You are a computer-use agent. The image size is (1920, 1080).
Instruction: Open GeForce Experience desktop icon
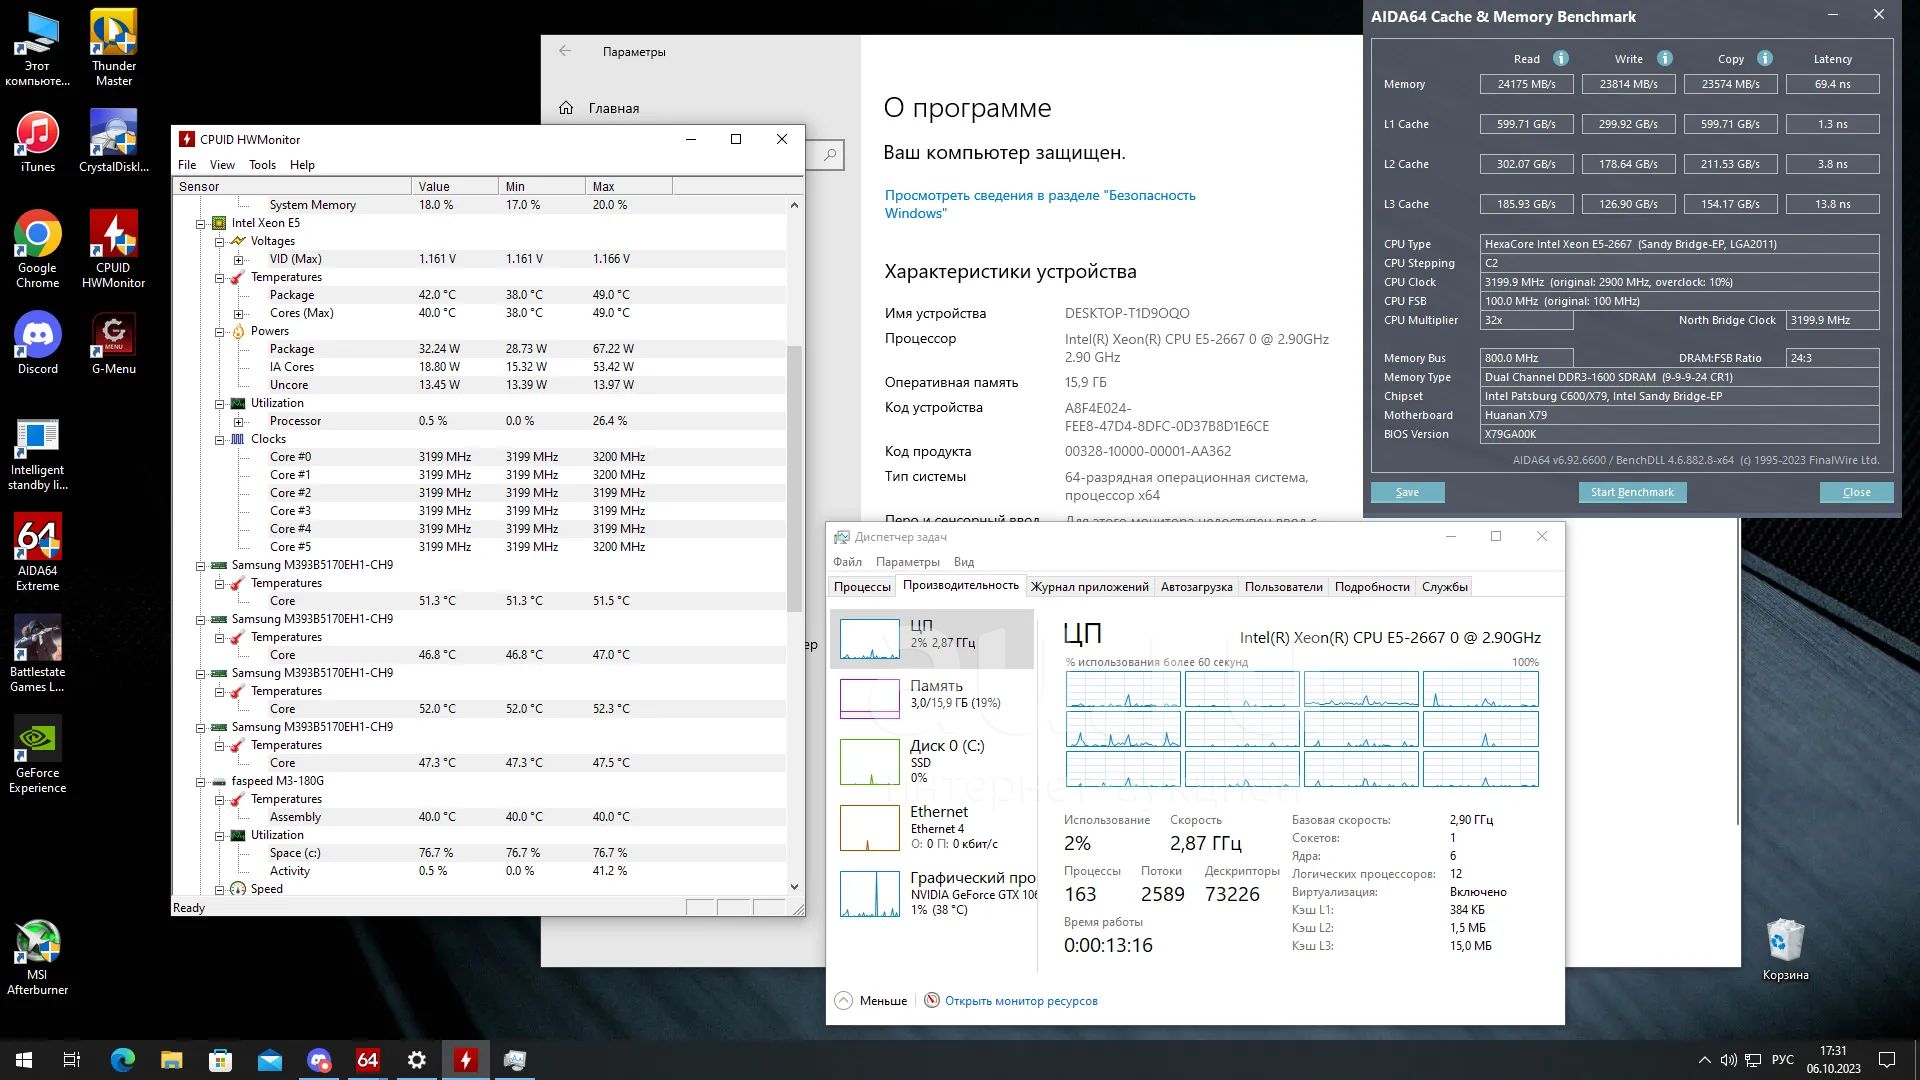[37, 755]
